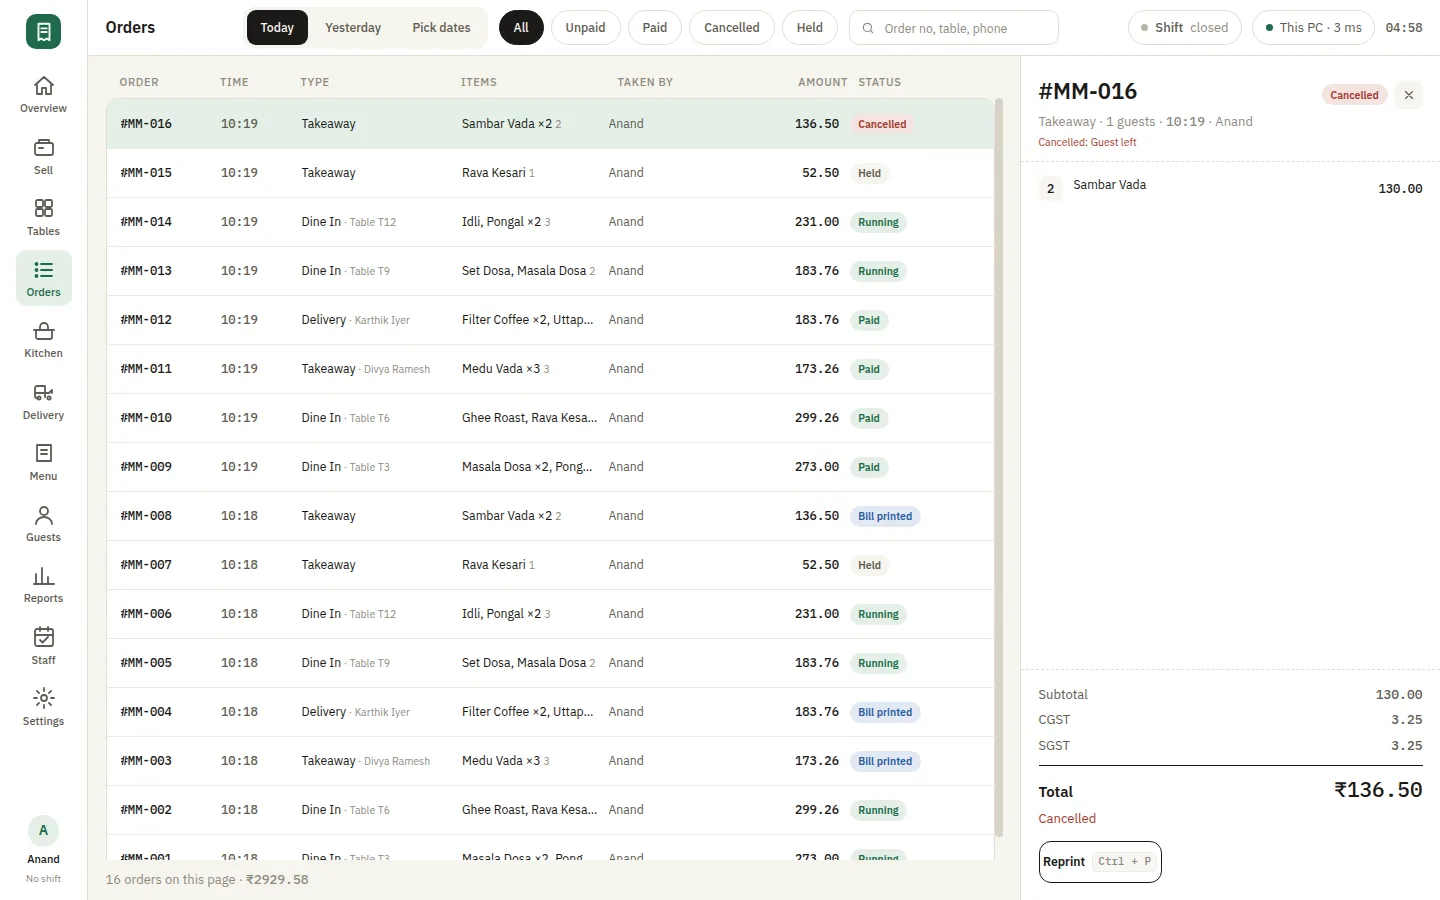Open order #MM-009 for Table T3
Screen dimensions: 1440x900
[550, 467]
